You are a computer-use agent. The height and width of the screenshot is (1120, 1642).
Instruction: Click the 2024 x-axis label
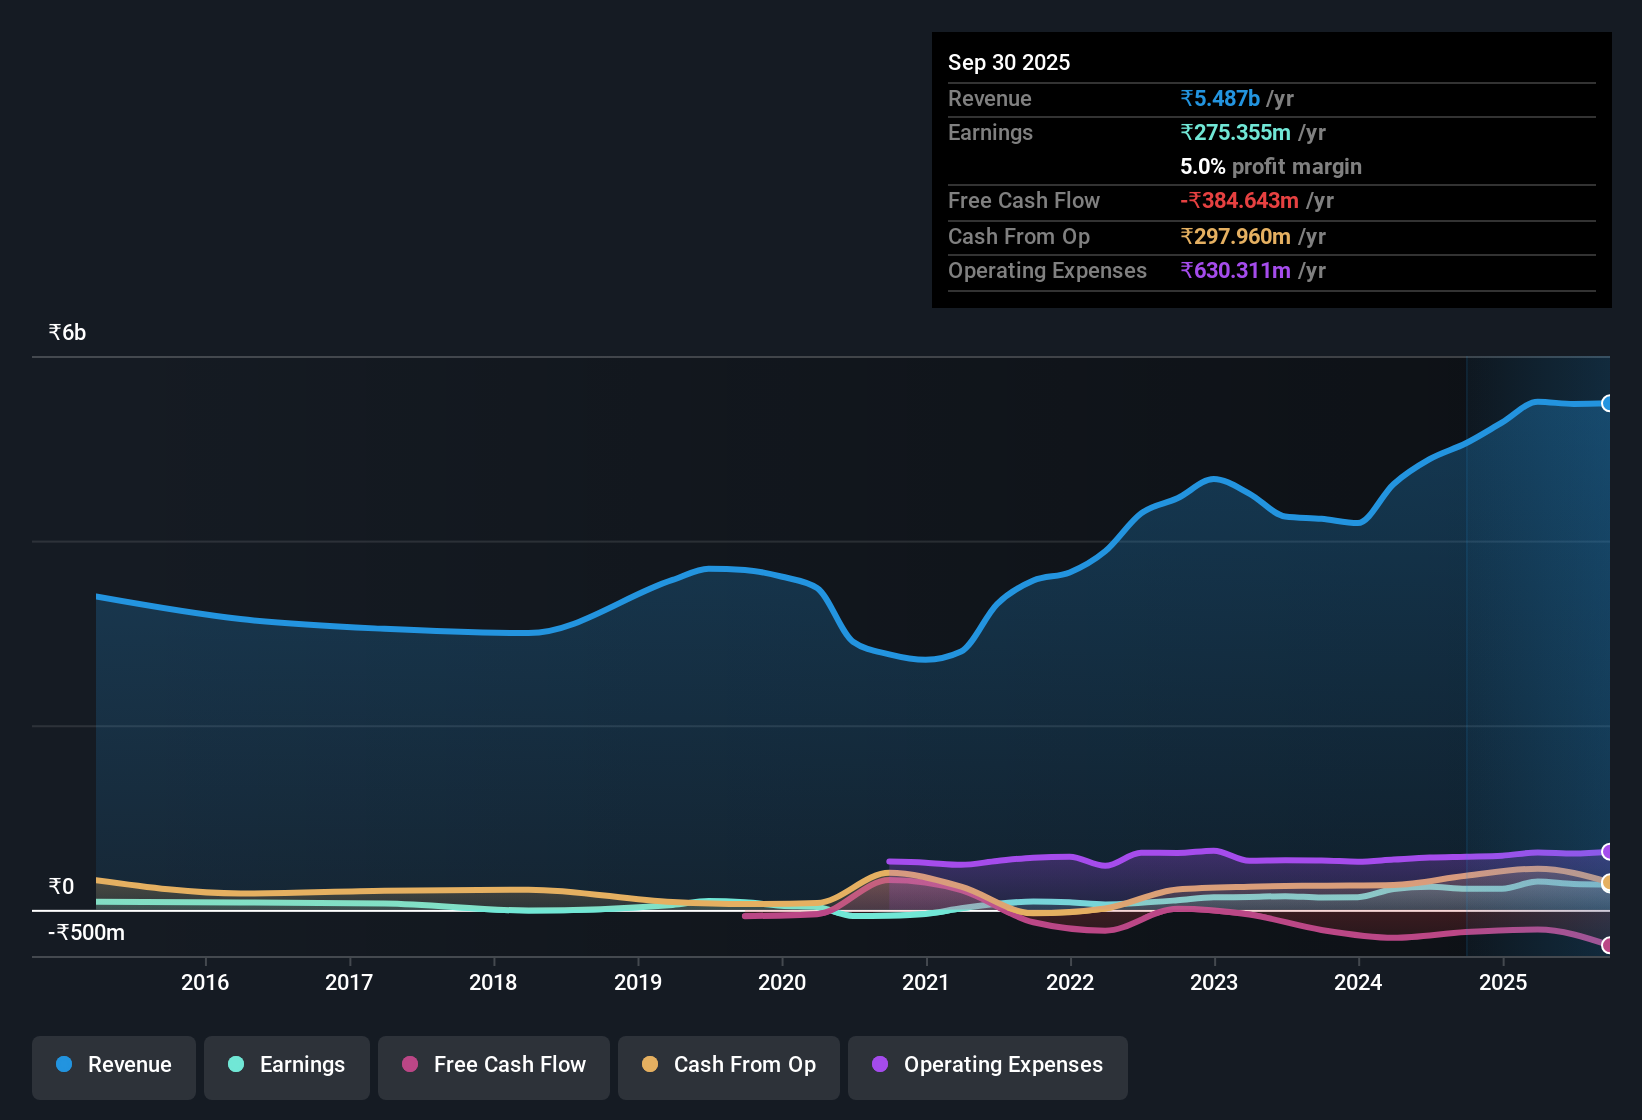point(1358,982)
